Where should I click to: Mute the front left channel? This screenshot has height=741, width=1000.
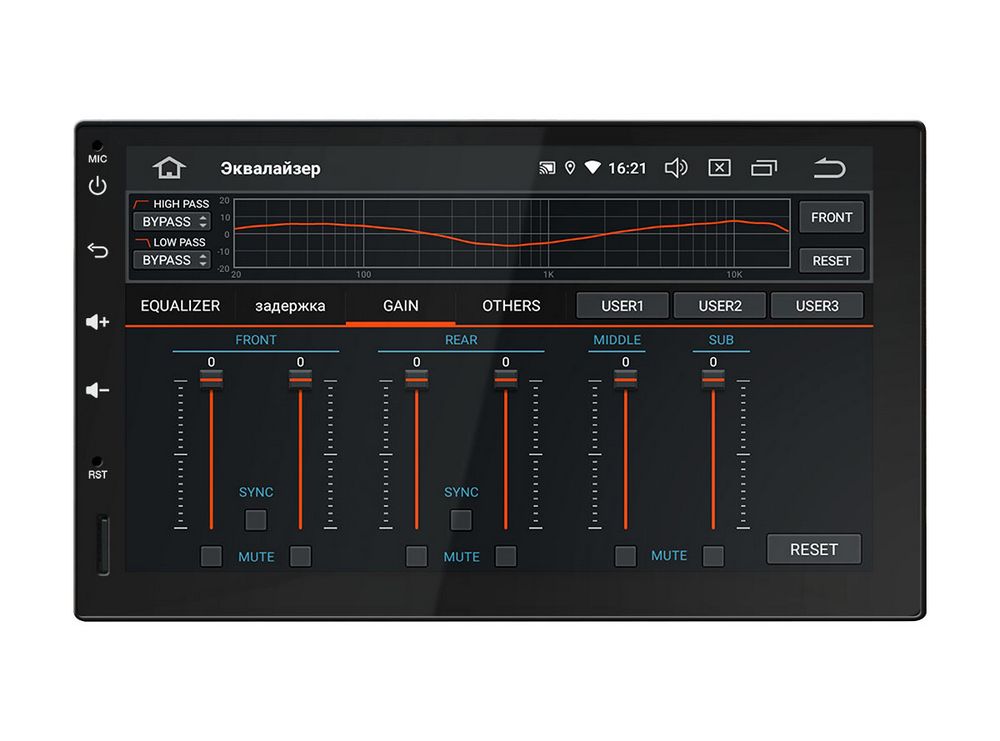[x=211, y=556]
